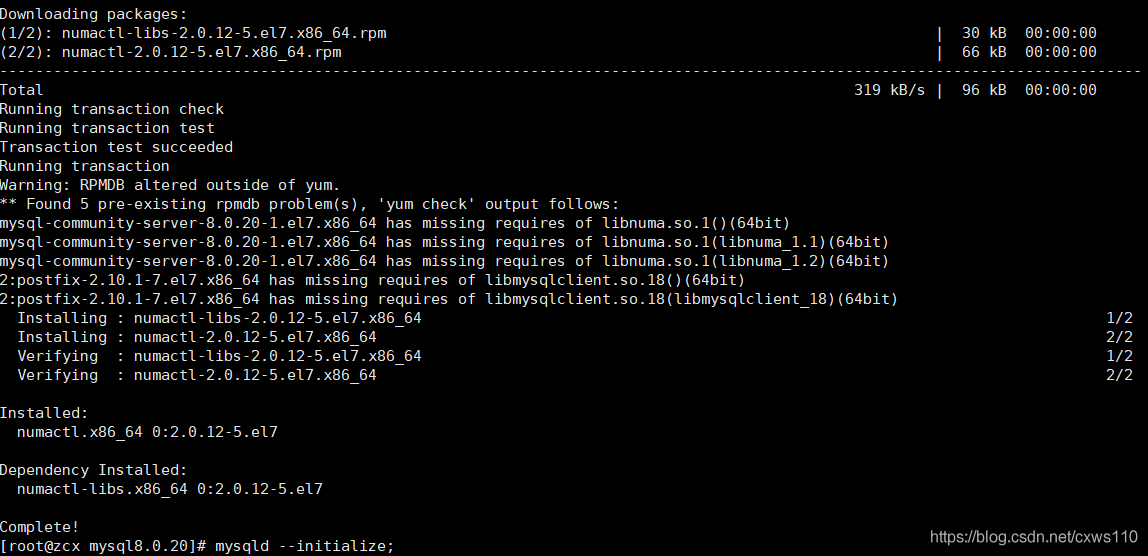Click the libnuma_1.2 missing requires line
Viewport: 1148px width, 556px height.
444,261
